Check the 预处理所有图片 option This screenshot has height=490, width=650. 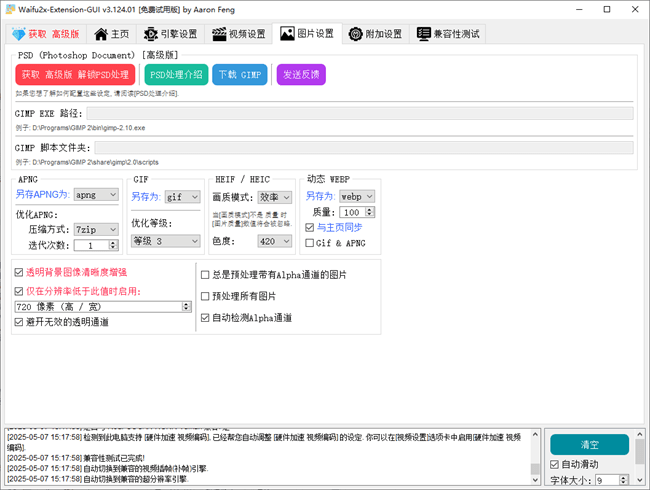point(206,296)
